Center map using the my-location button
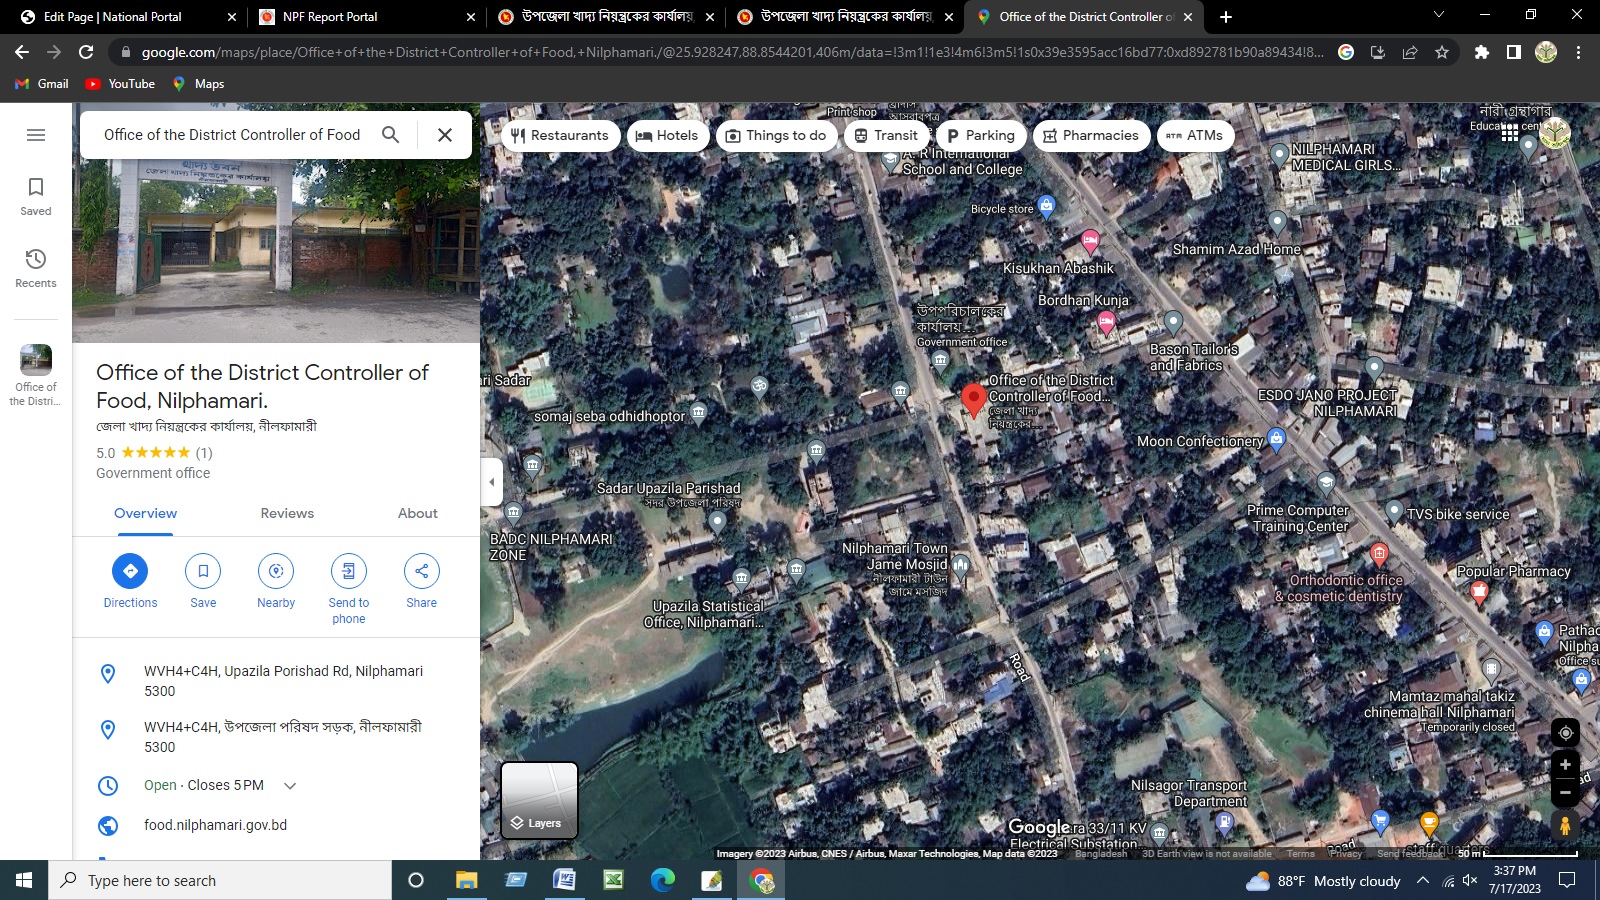Viewport: 1600px width, 900px height. [1565, 732]
